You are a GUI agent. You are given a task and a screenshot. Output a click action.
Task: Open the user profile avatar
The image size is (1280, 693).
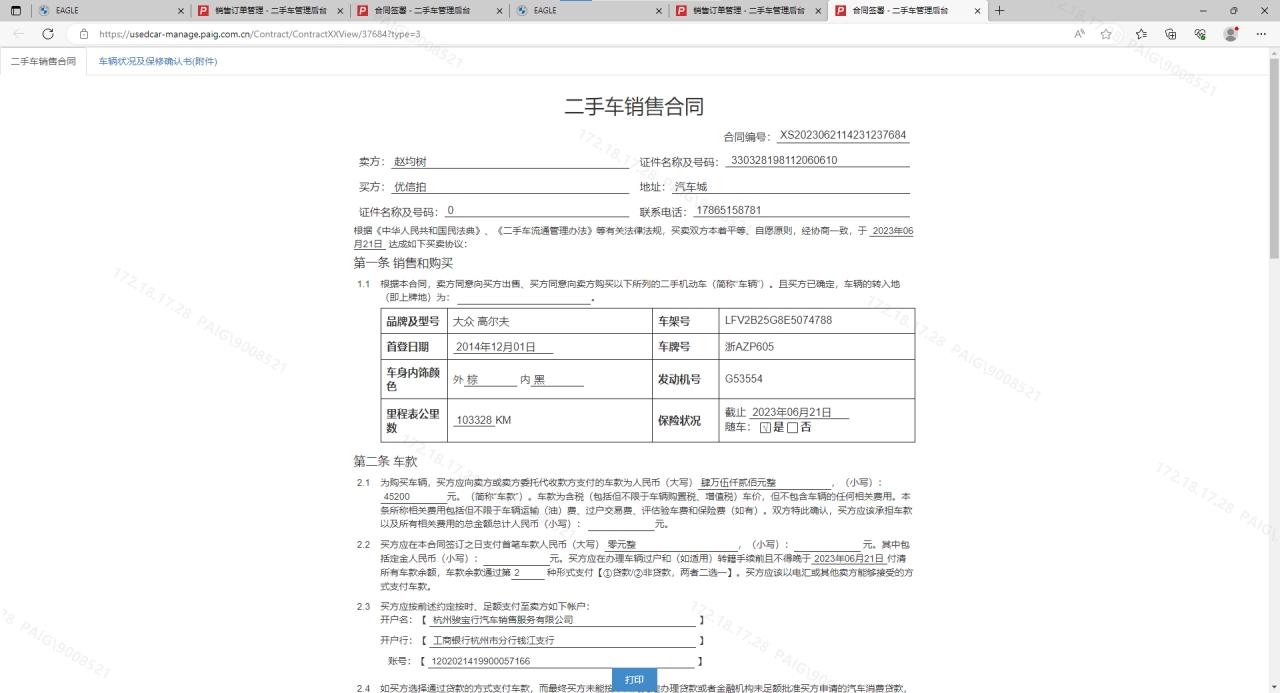pos(1231,33)
